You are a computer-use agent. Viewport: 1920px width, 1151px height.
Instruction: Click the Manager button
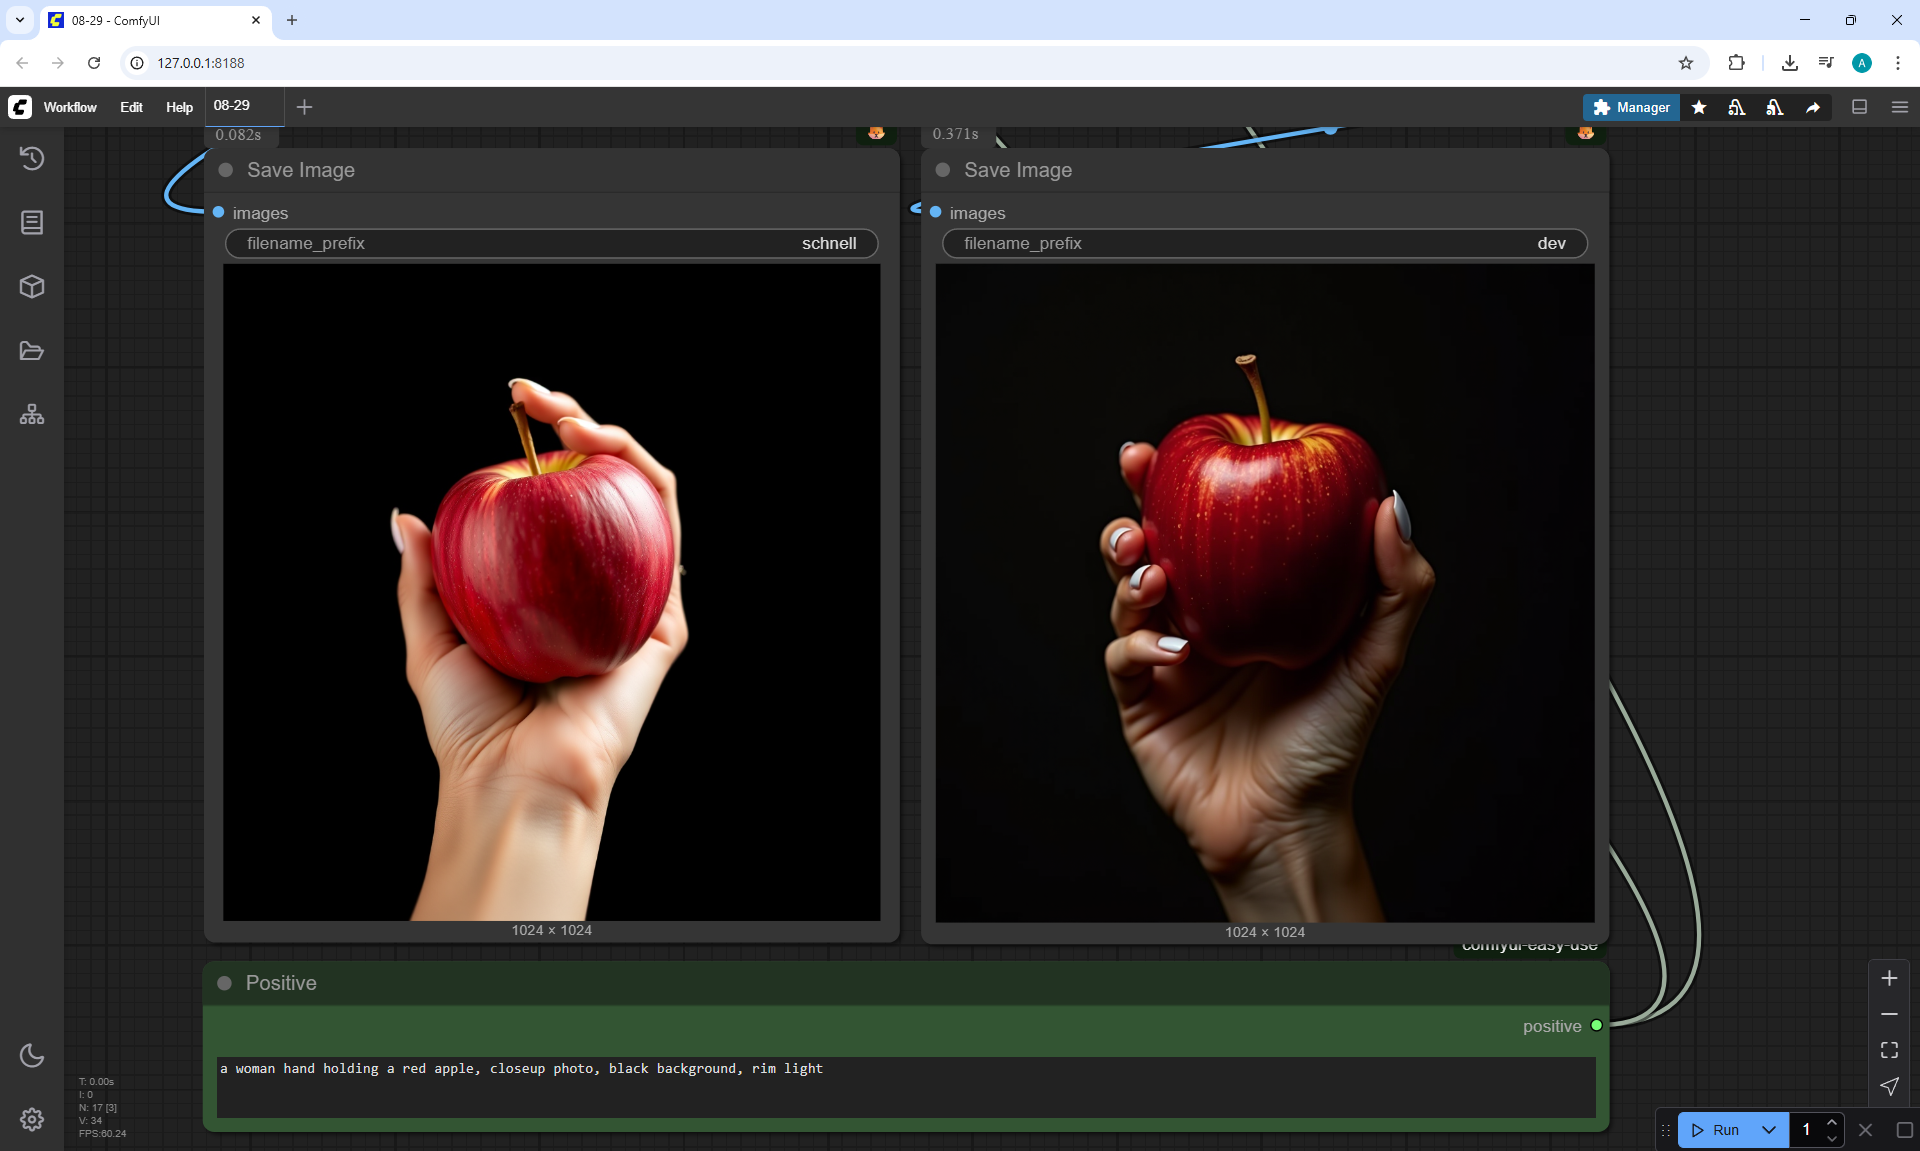[1631, 107]
